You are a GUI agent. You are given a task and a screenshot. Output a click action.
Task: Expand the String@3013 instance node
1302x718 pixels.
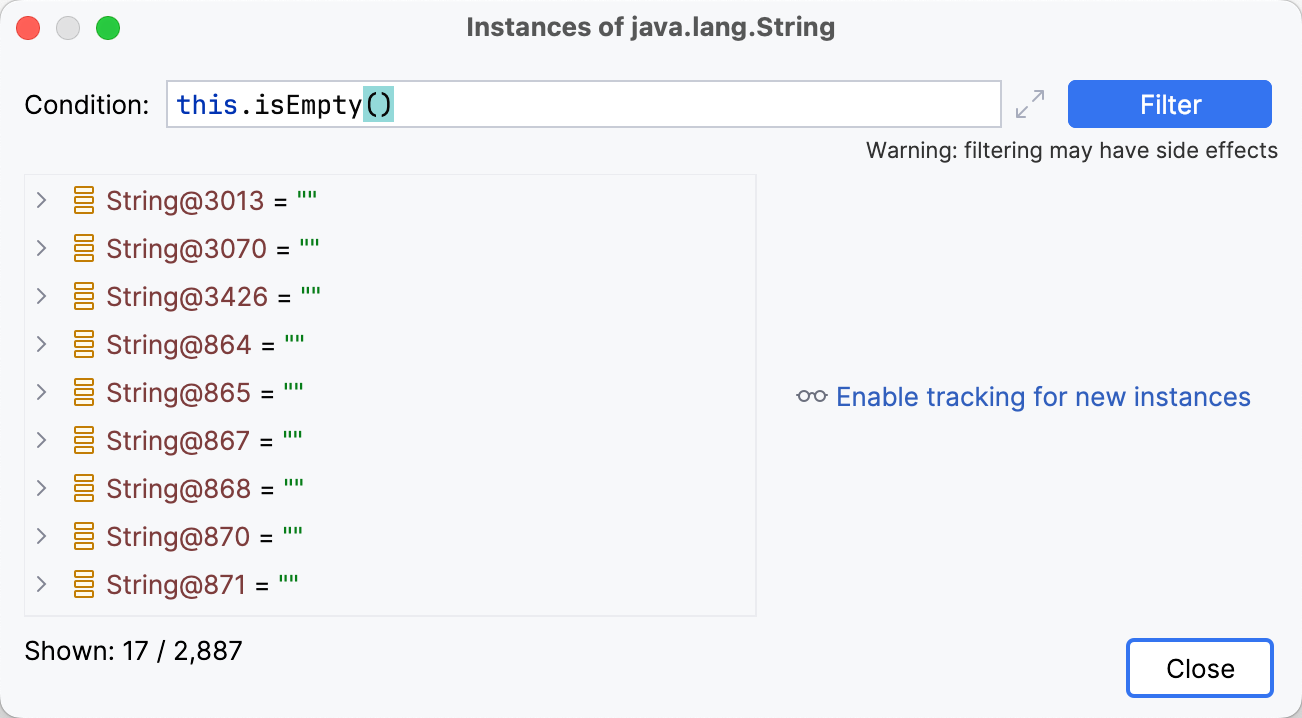pos(41,200)
